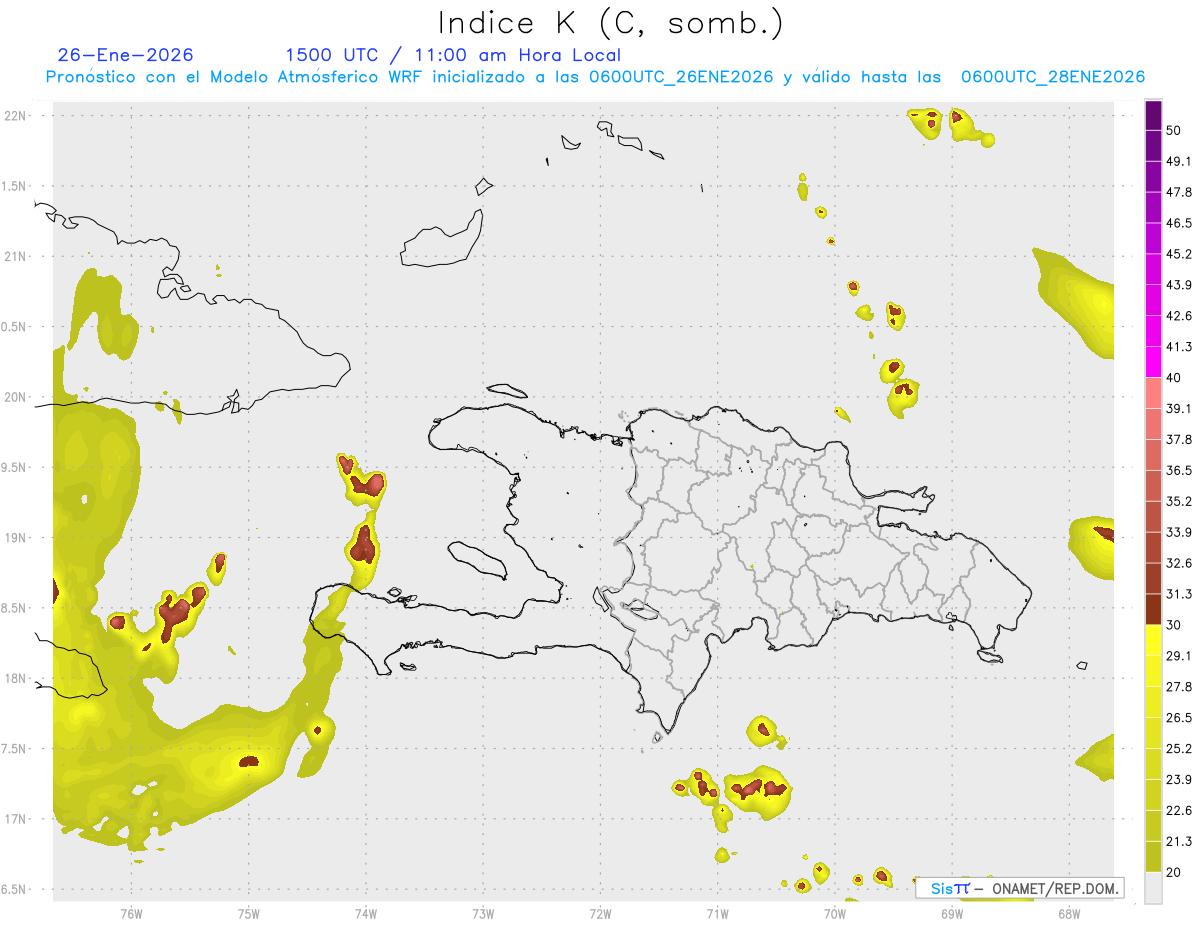The image size is (1200, 927).
Task: Click the '45.2' colorbar label
Action: (1179, 254)
